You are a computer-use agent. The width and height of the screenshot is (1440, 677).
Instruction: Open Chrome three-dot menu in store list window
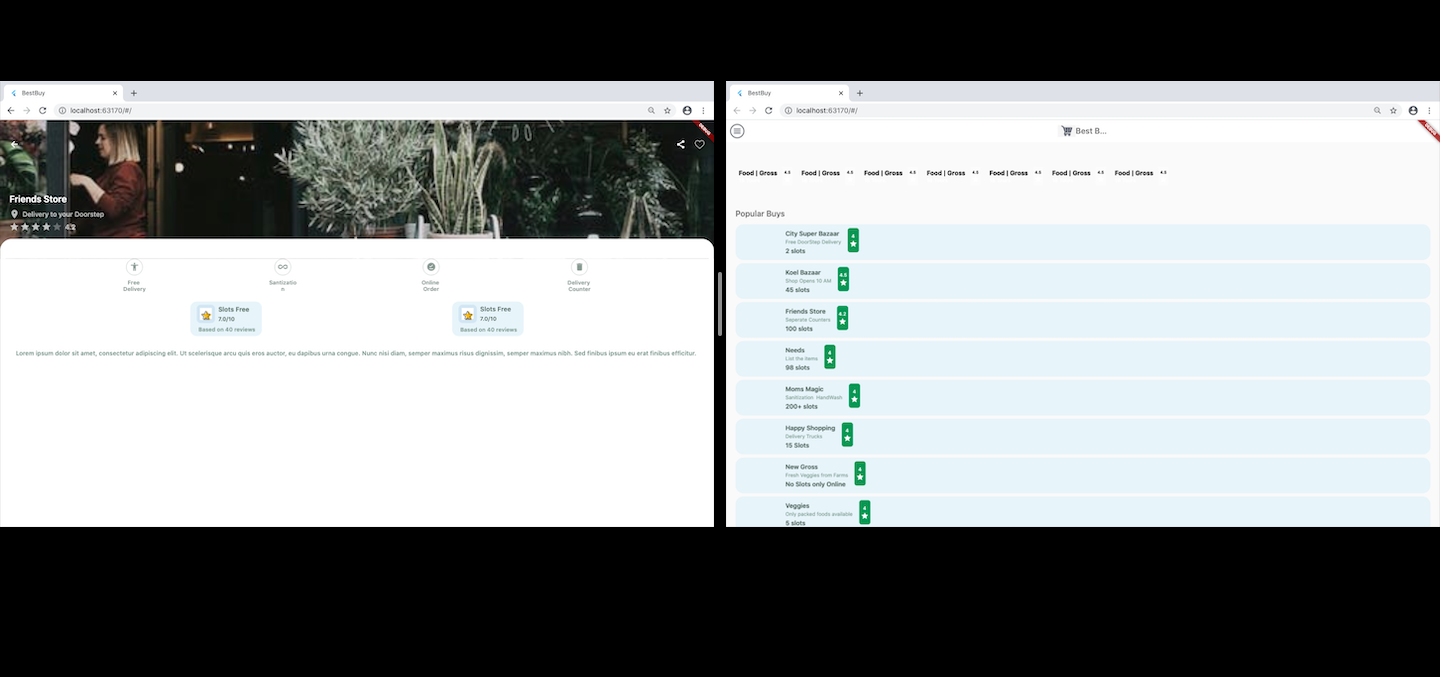1429,110
